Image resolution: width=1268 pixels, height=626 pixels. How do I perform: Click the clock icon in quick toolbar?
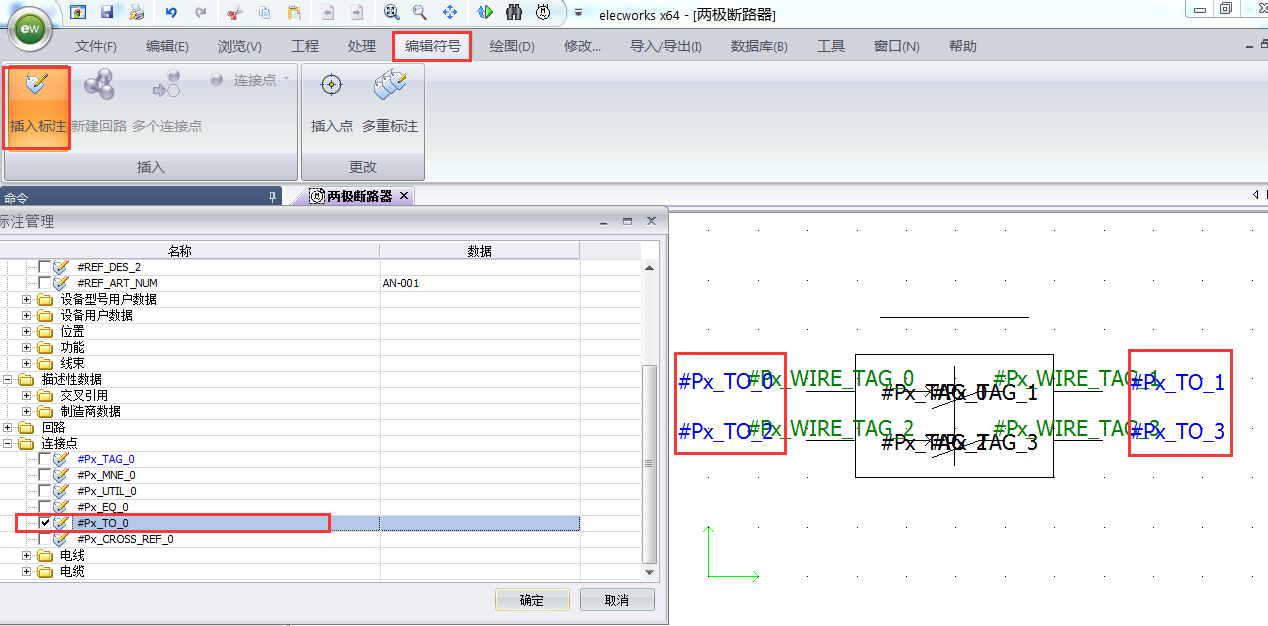(x=543, y=12)
